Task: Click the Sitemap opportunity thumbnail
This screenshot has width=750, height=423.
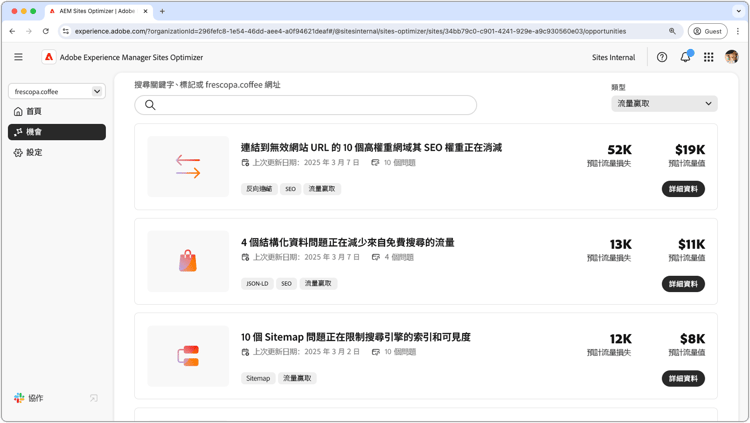Action: 188,356
